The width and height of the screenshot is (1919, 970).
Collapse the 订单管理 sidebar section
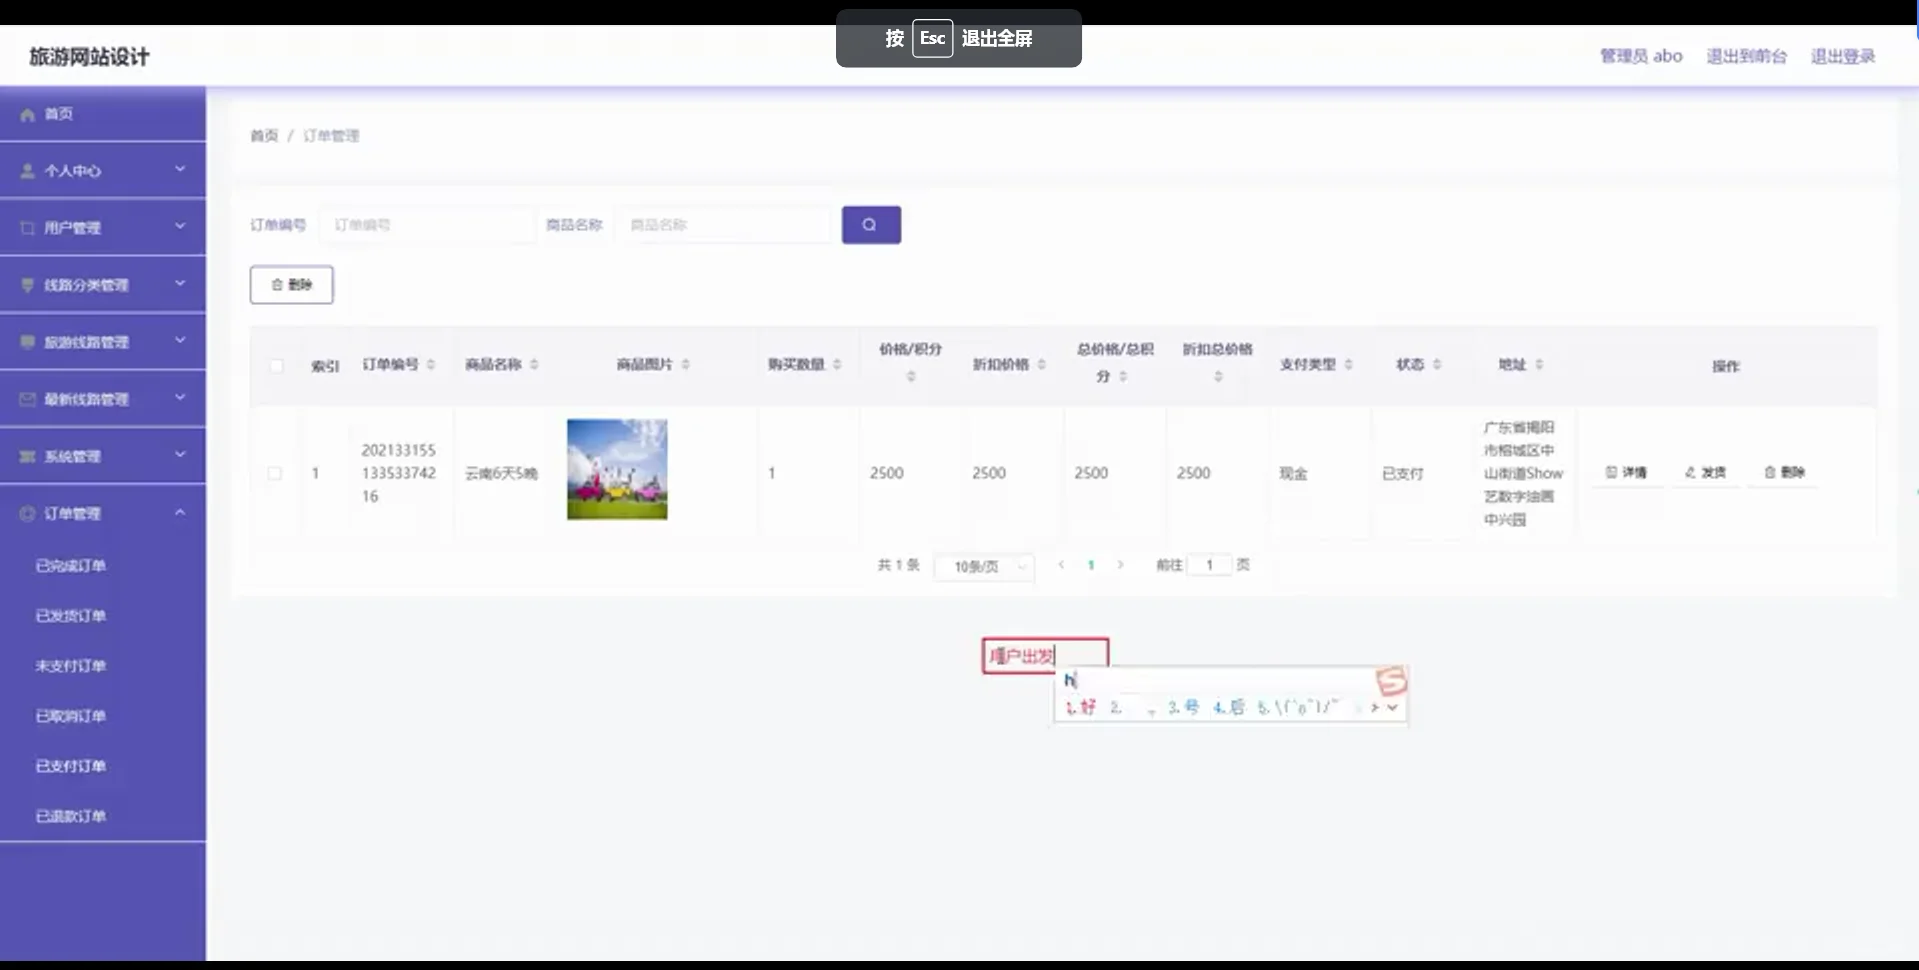[x=180, y=511]
